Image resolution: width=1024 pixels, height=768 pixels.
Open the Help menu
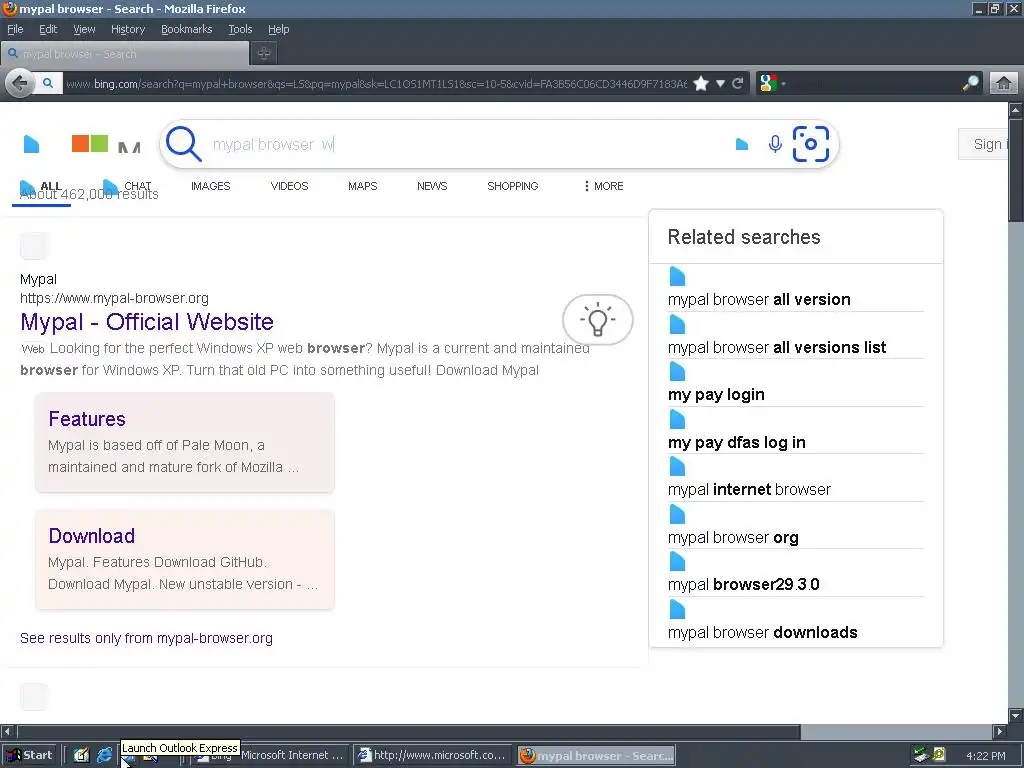pos(278,29)
